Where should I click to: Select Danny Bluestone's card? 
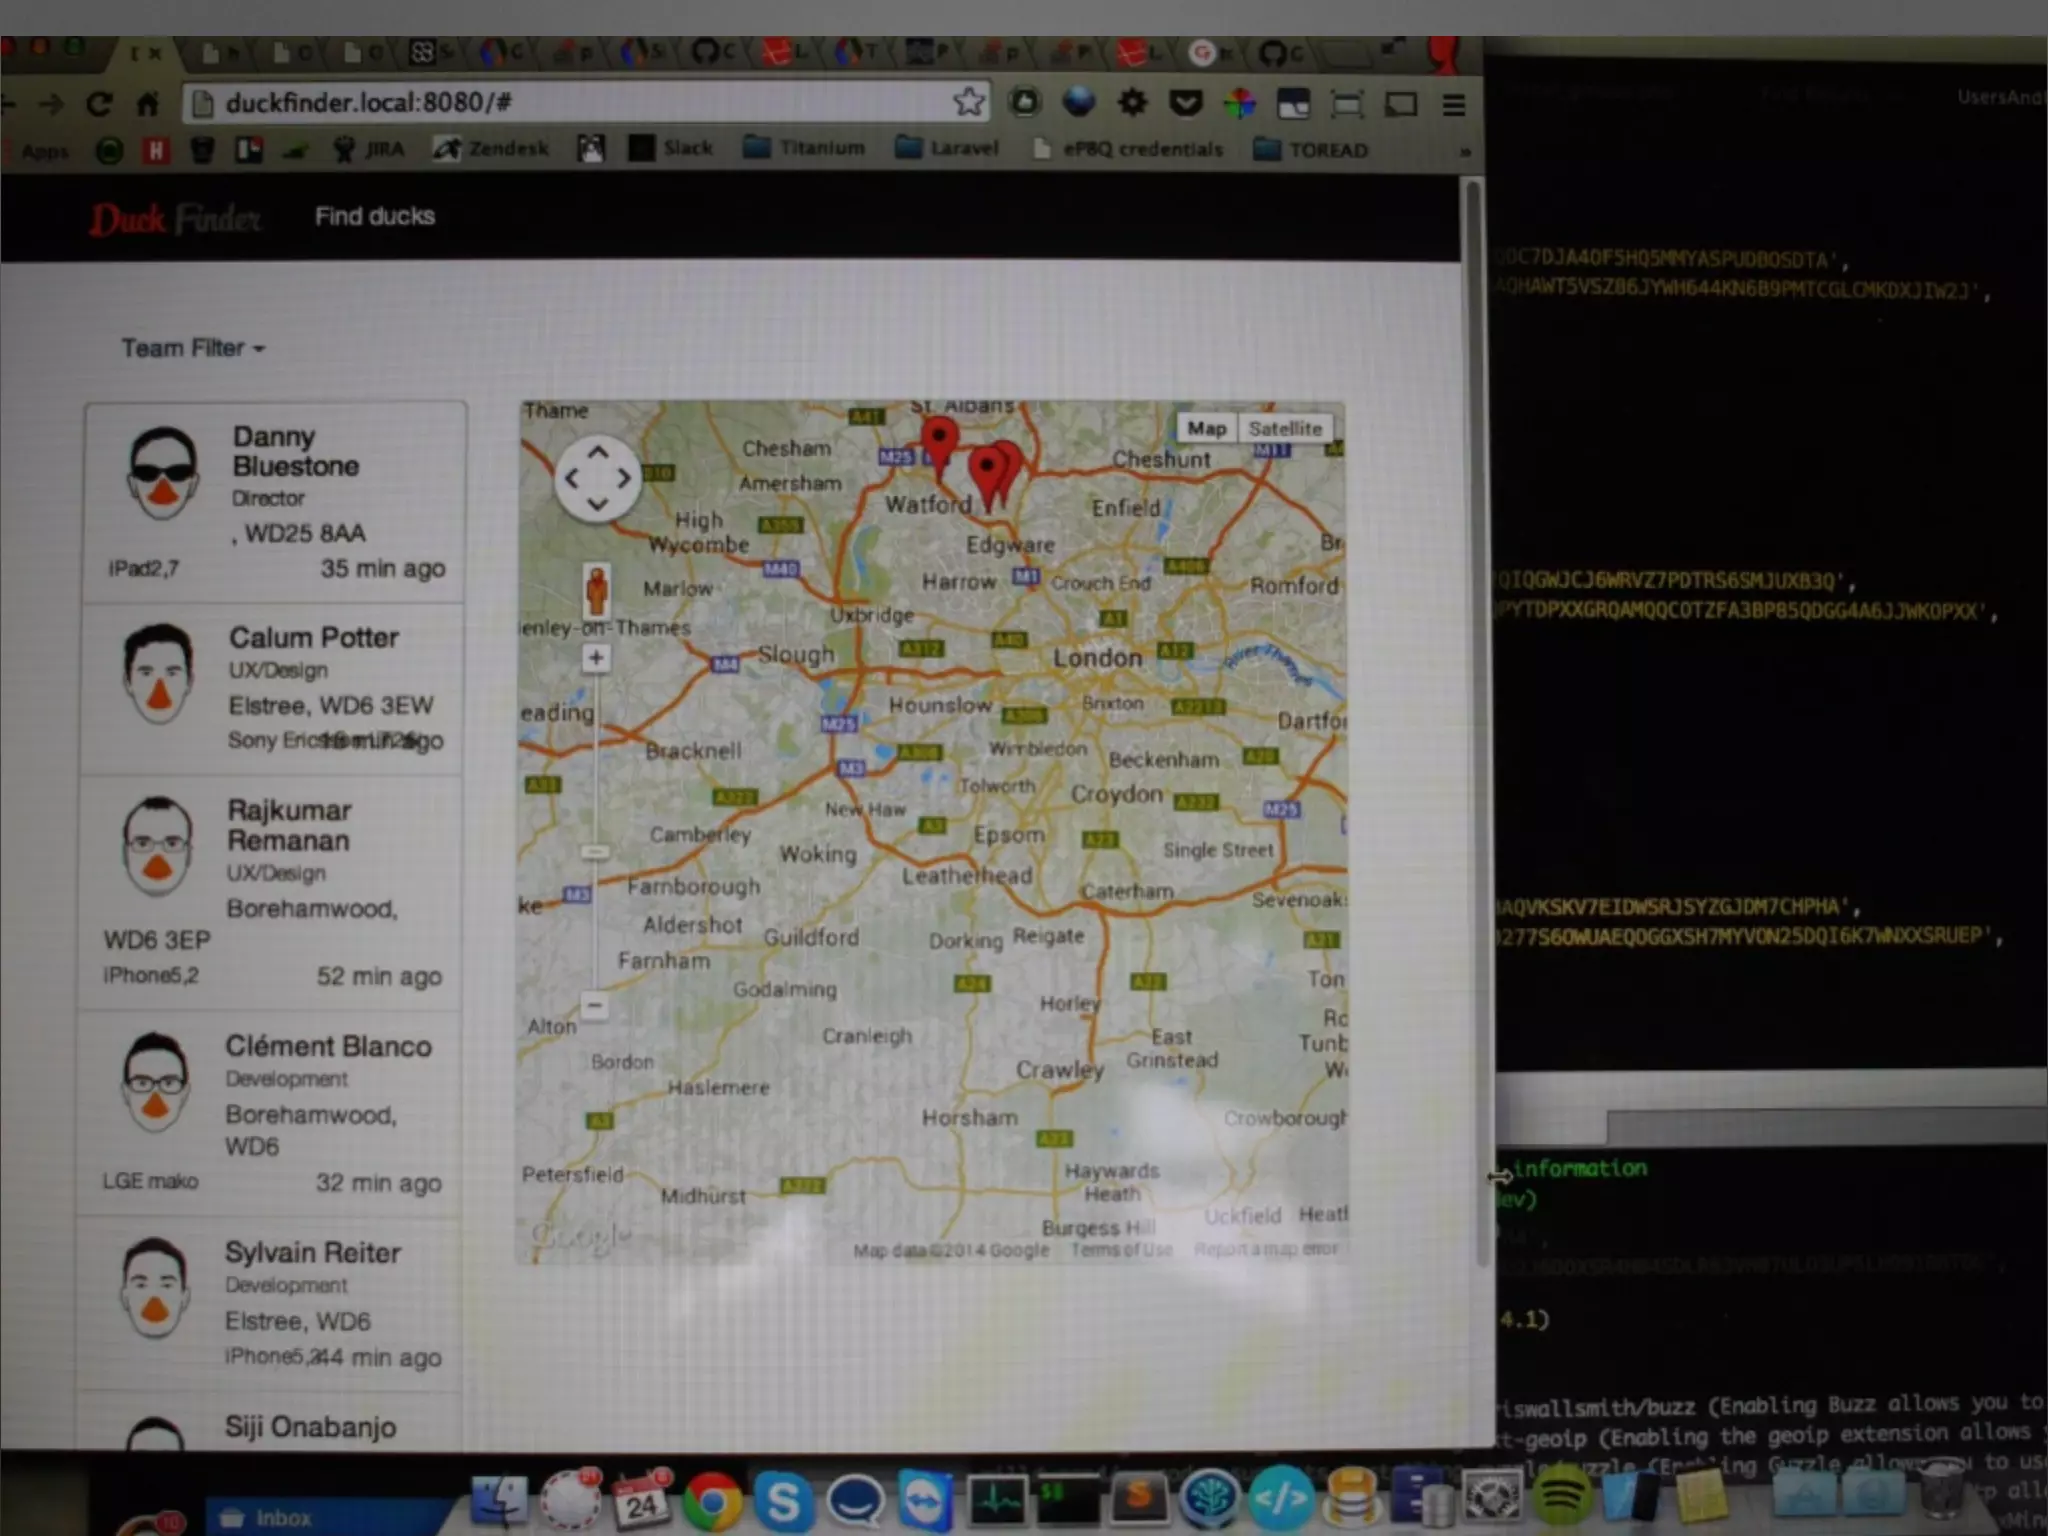click(x=275, y=502)
